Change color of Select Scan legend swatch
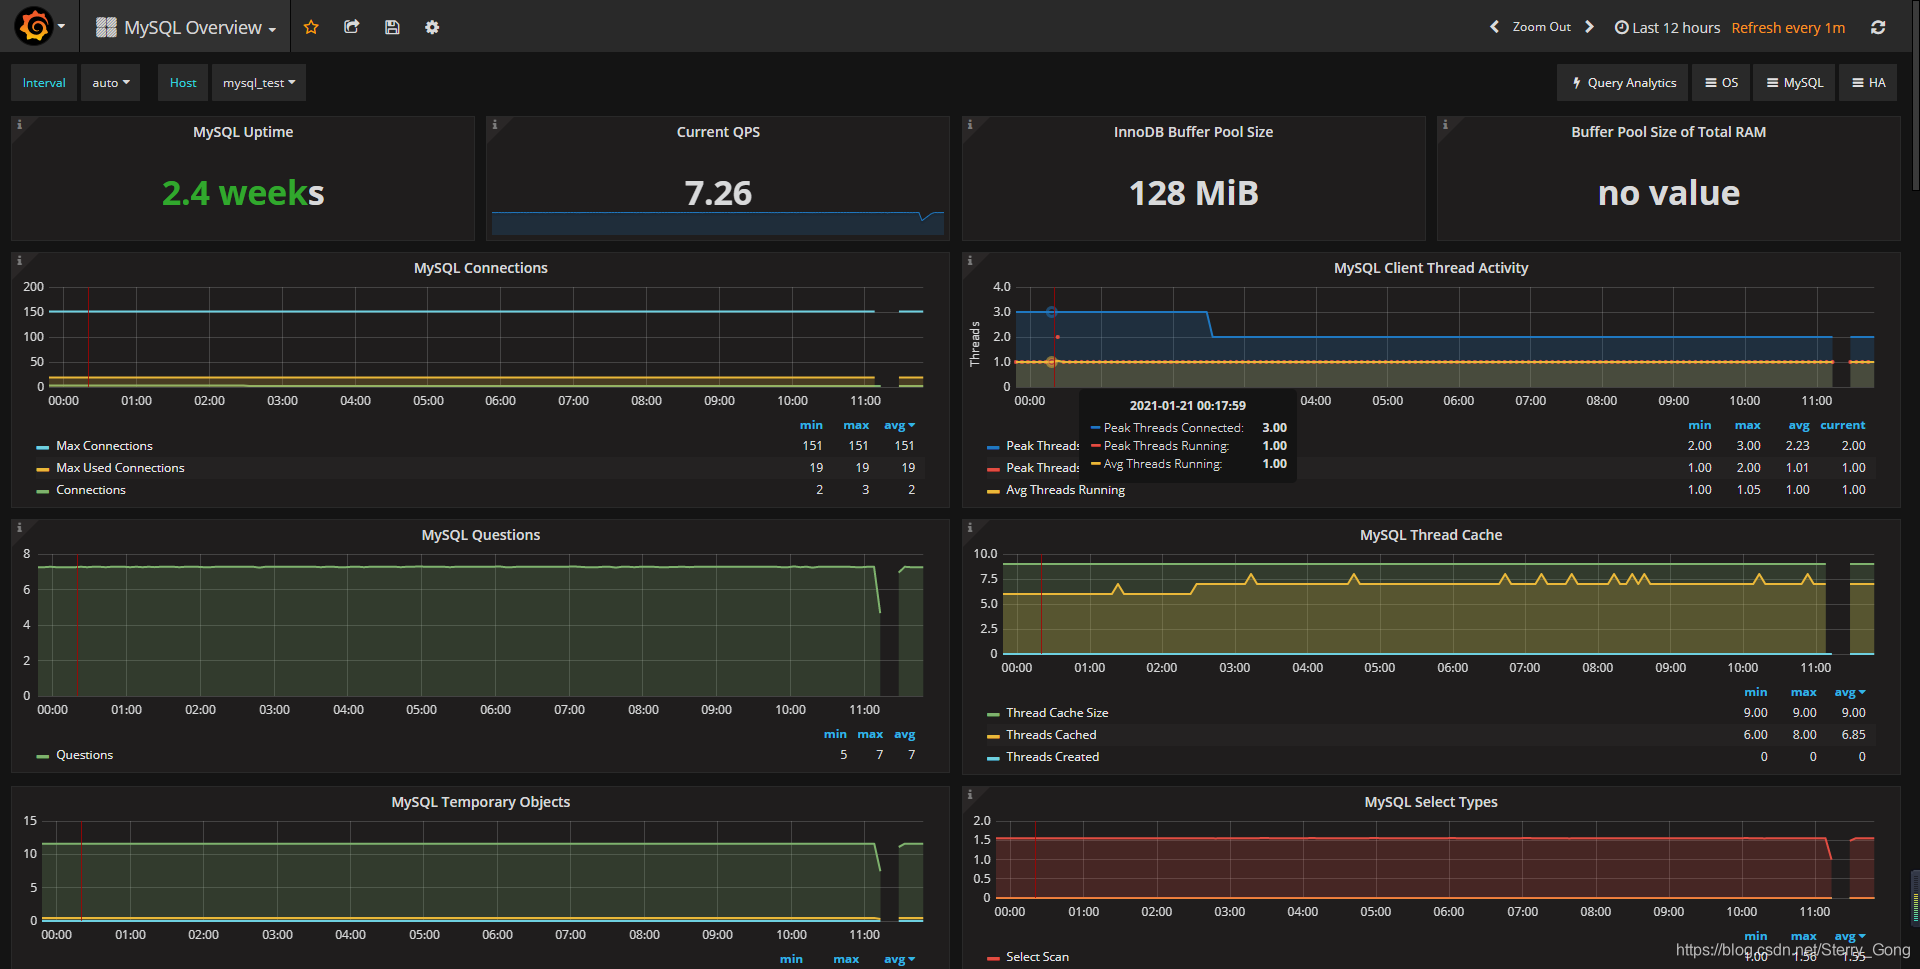Viewport: 1920px width, 969px height. click(x=993, y=958)
